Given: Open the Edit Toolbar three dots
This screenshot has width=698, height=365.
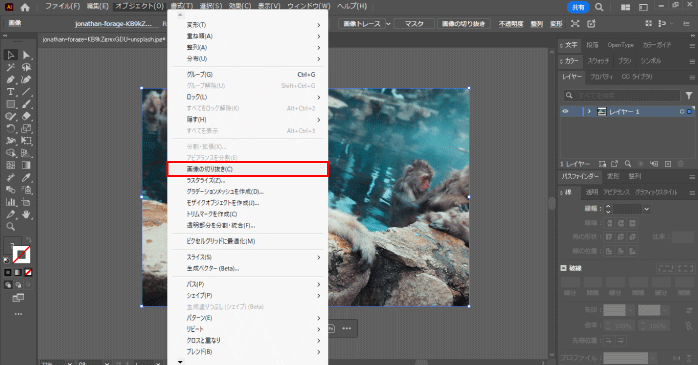Looking at the screenshot, I should (18, 314).
